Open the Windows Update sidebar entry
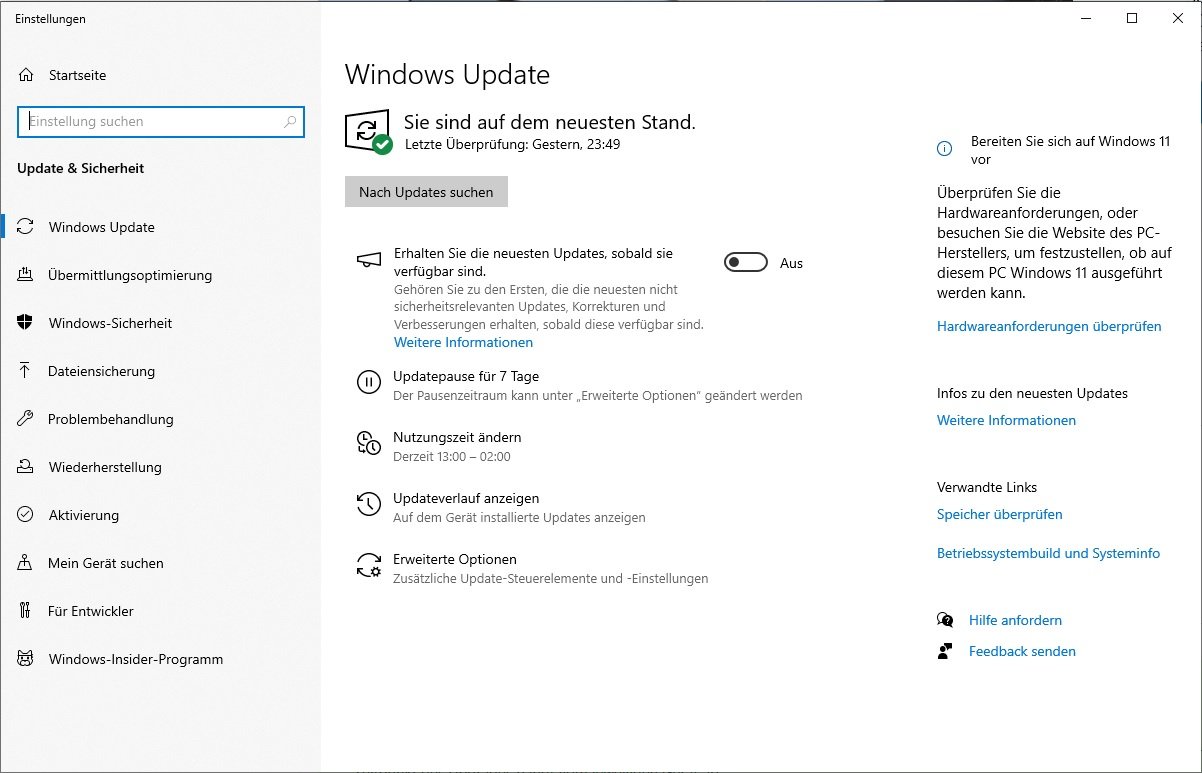This screenshot has width=1202, height=773. click(160, 227)
